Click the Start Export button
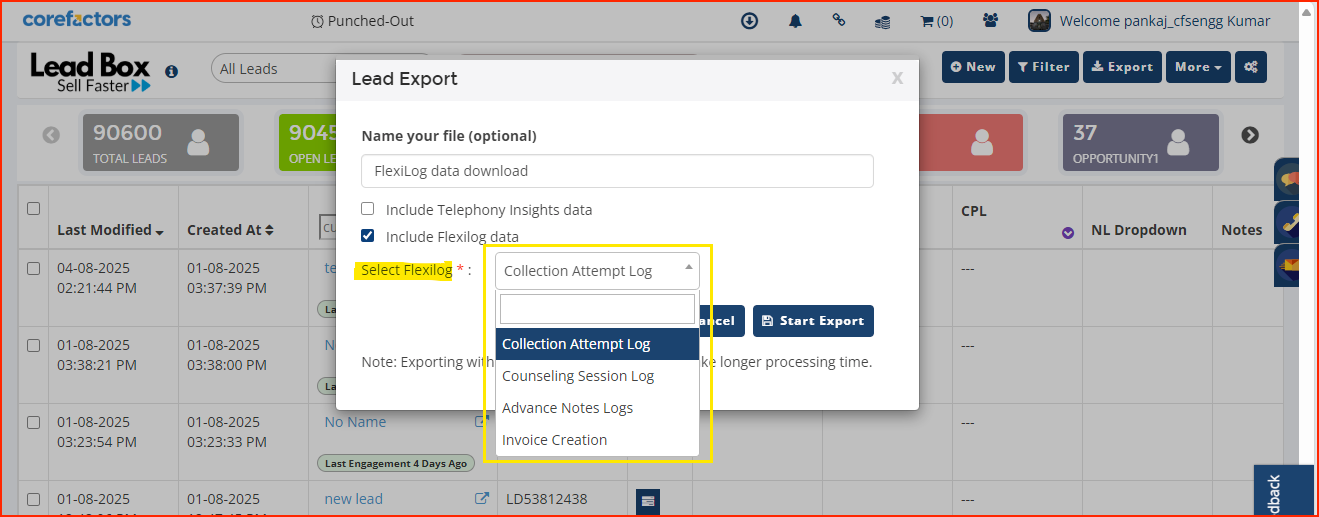1319x517 pixels. click(x=813, y=321)
